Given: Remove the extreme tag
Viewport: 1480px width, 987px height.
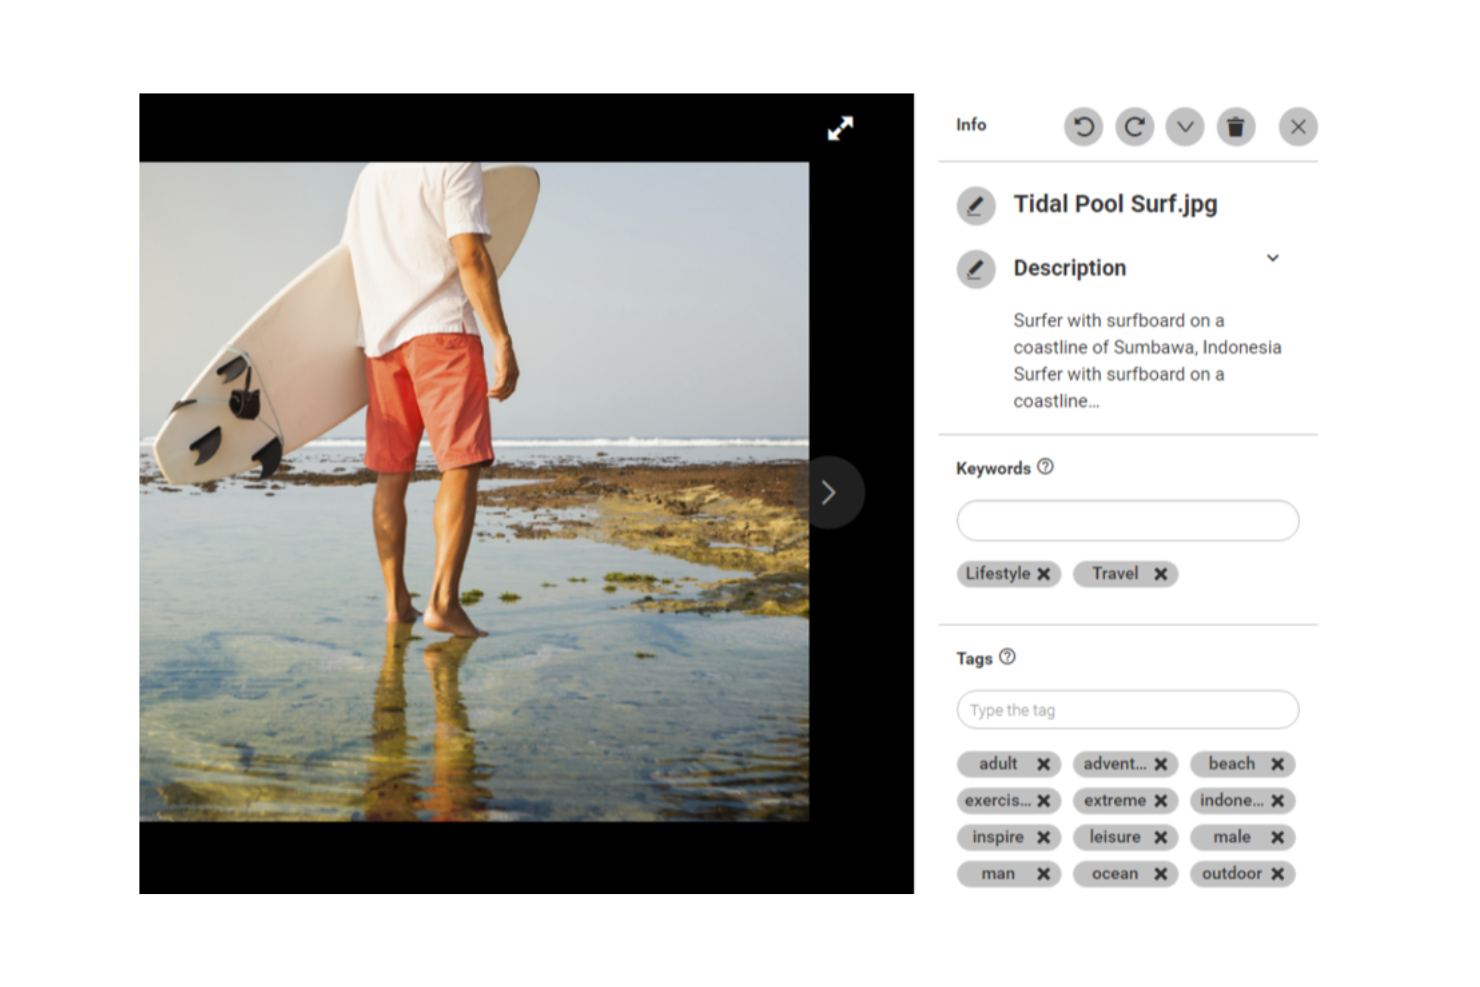Looking at the screenshot, I should [x=1161, y=801].
